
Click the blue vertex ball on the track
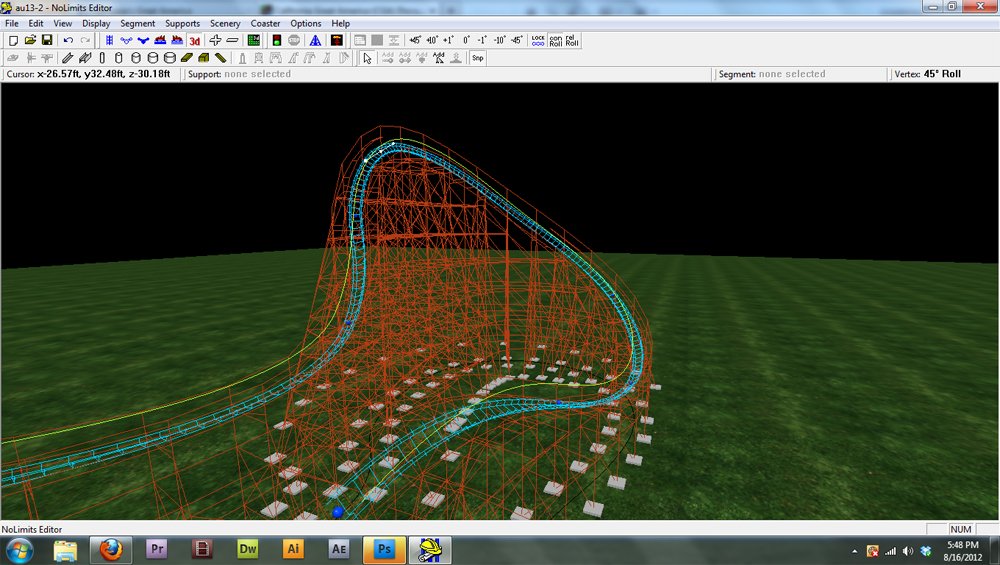coord(338,511)
